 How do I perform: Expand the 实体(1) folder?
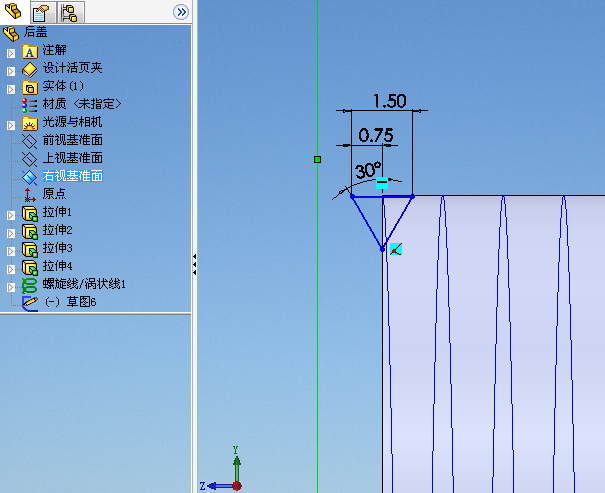pyautogui.click(x=11, y=89)
